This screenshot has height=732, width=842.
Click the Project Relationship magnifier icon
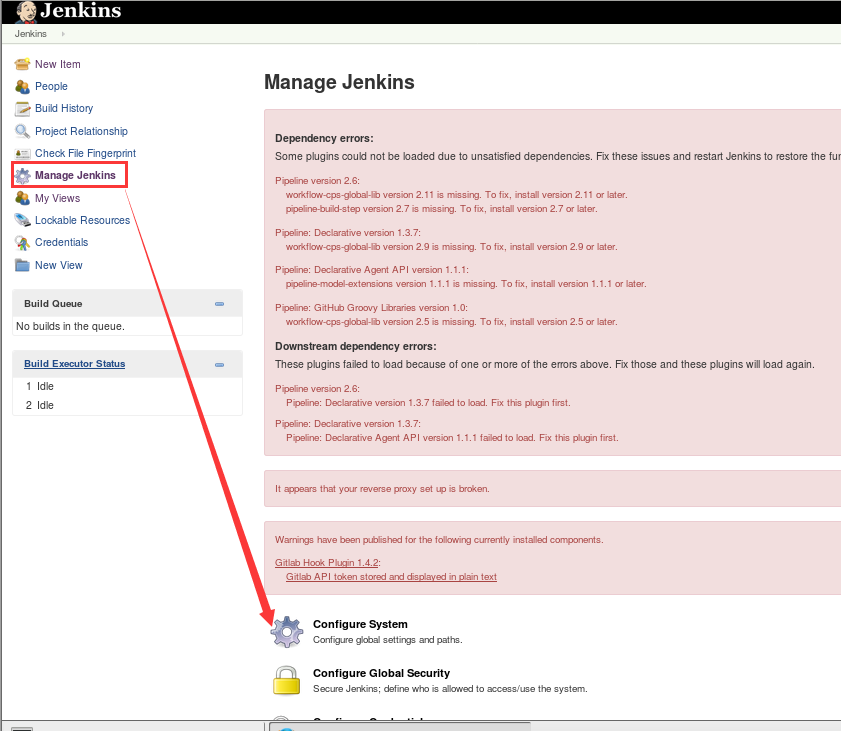point(22,131)
